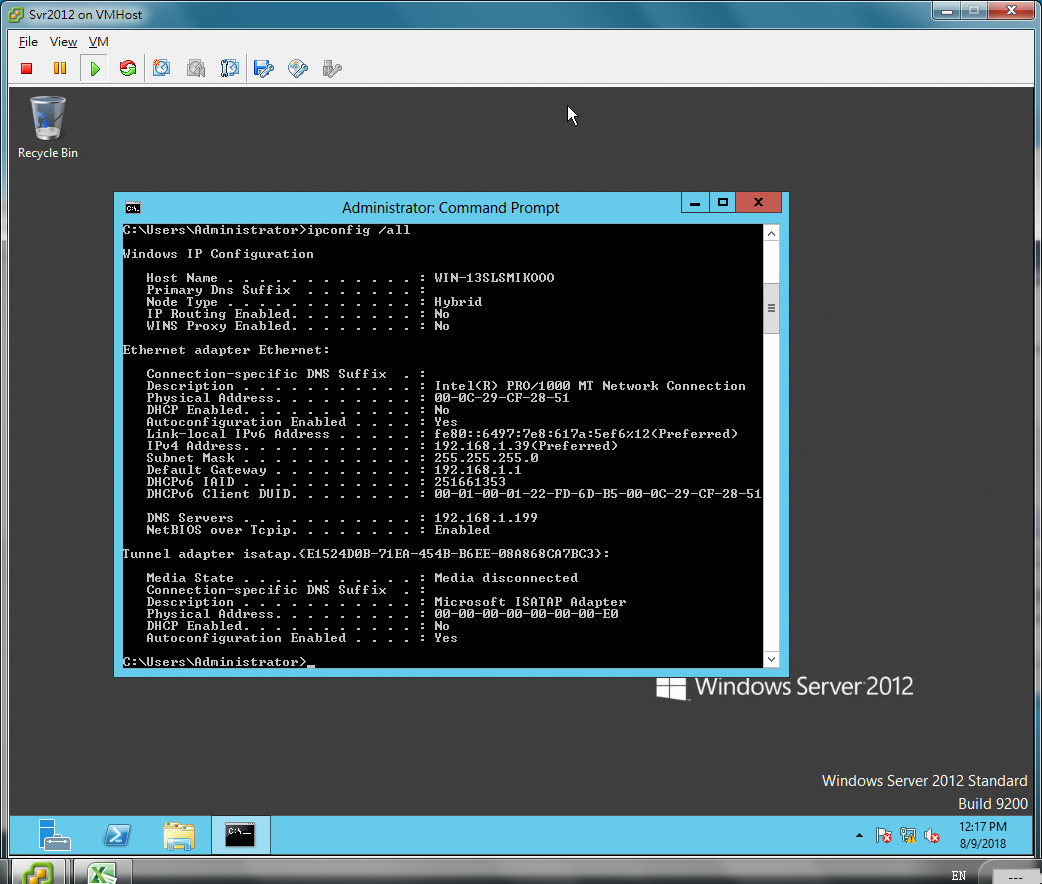Open the snapshot manager icon
This screenshot has width=1042, height=884.
pos(229,68)
